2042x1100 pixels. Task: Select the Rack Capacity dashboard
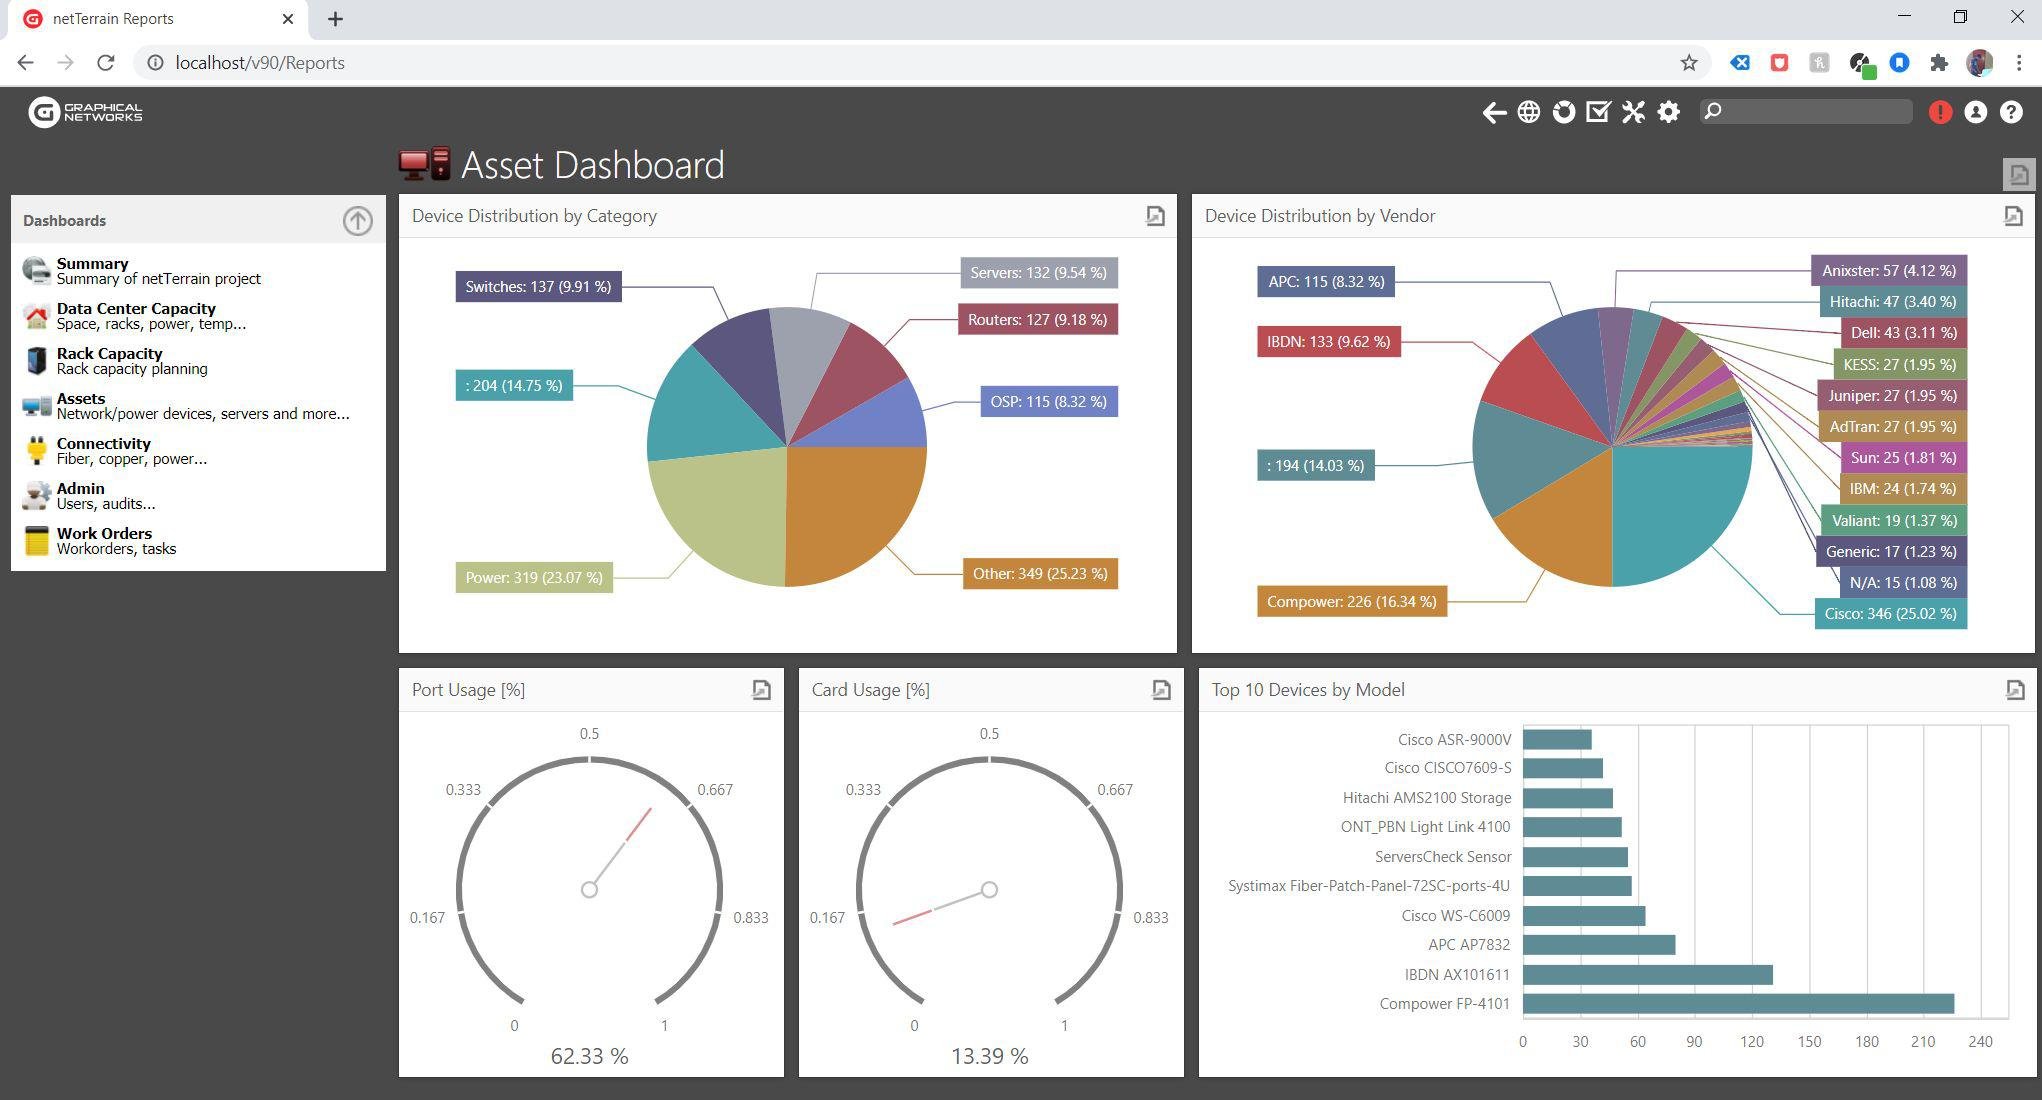pos(109,354)
